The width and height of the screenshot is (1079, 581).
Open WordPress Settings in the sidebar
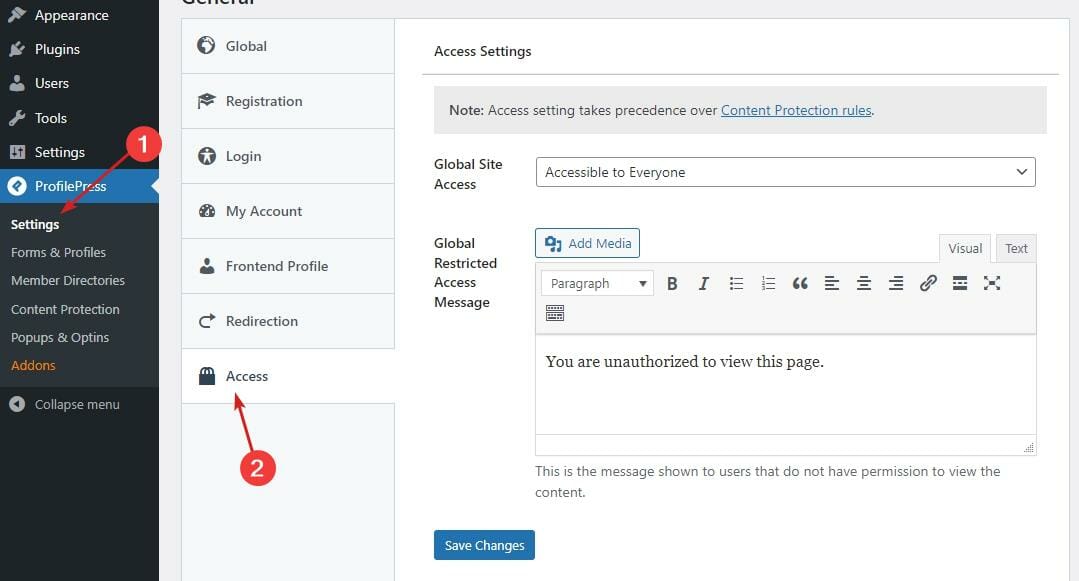pyautogui.click(x=79, y=152)
